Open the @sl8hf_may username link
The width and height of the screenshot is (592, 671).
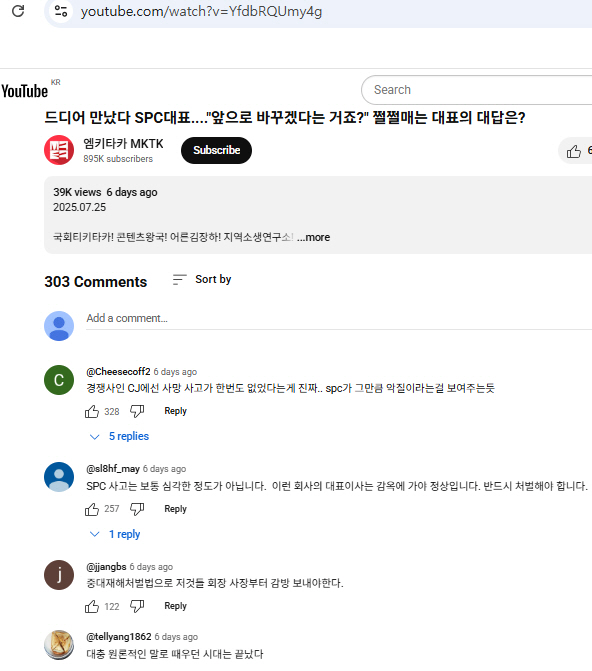click(113, 469)
